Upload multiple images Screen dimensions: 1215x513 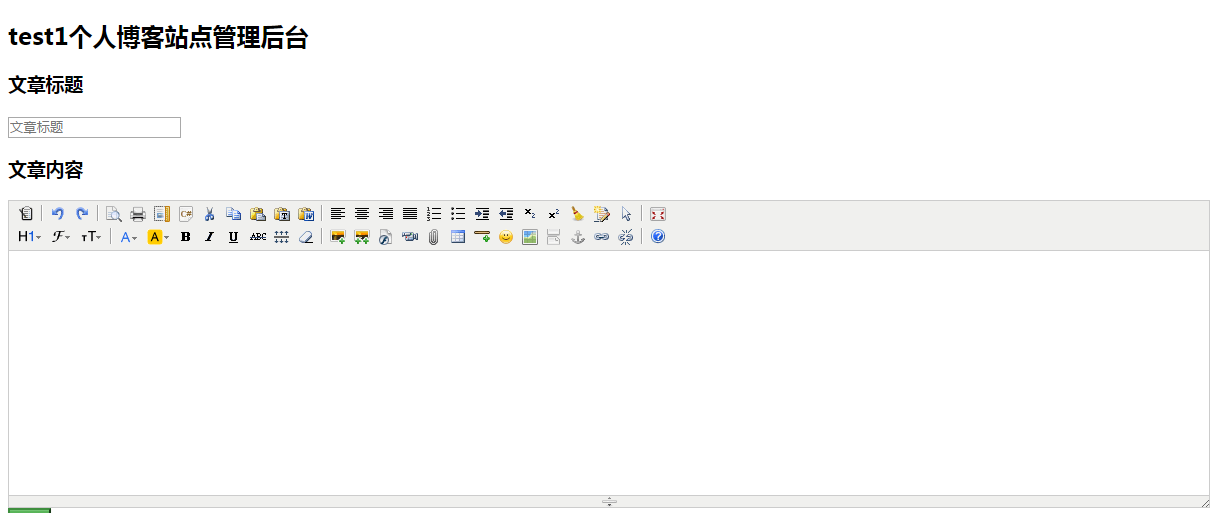tap(362, 237)
